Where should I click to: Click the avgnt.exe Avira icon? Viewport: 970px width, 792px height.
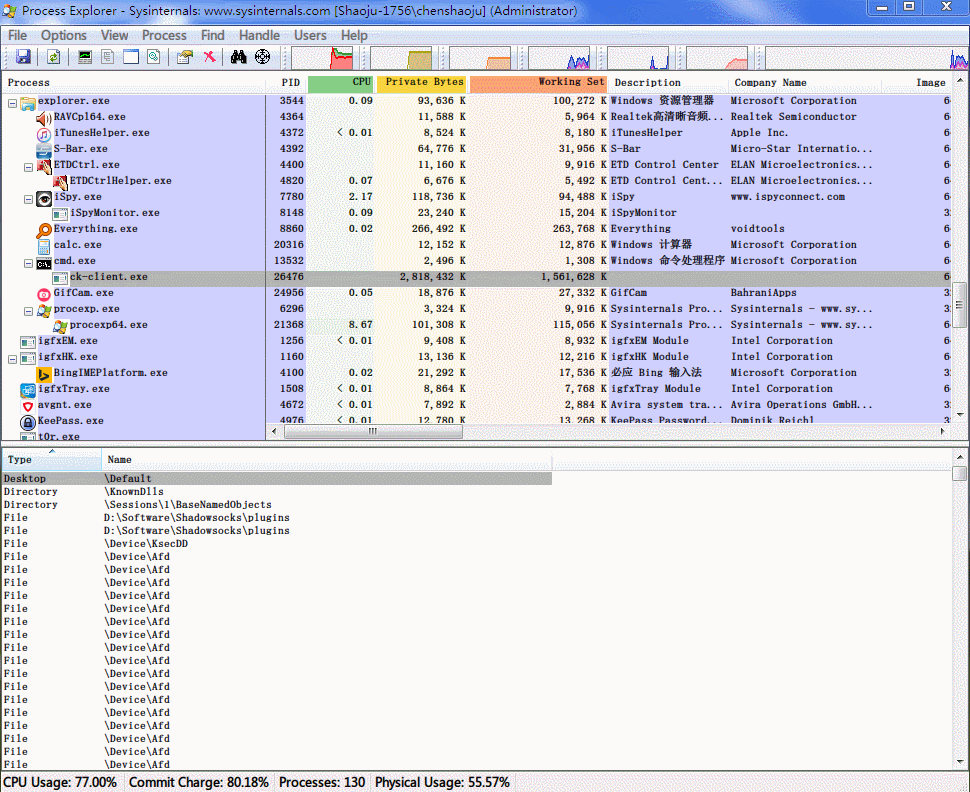click(28, 407)
